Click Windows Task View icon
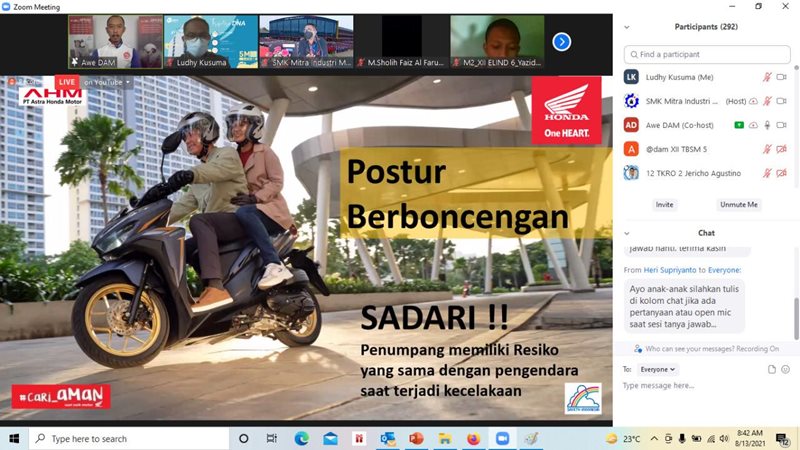 271,438
